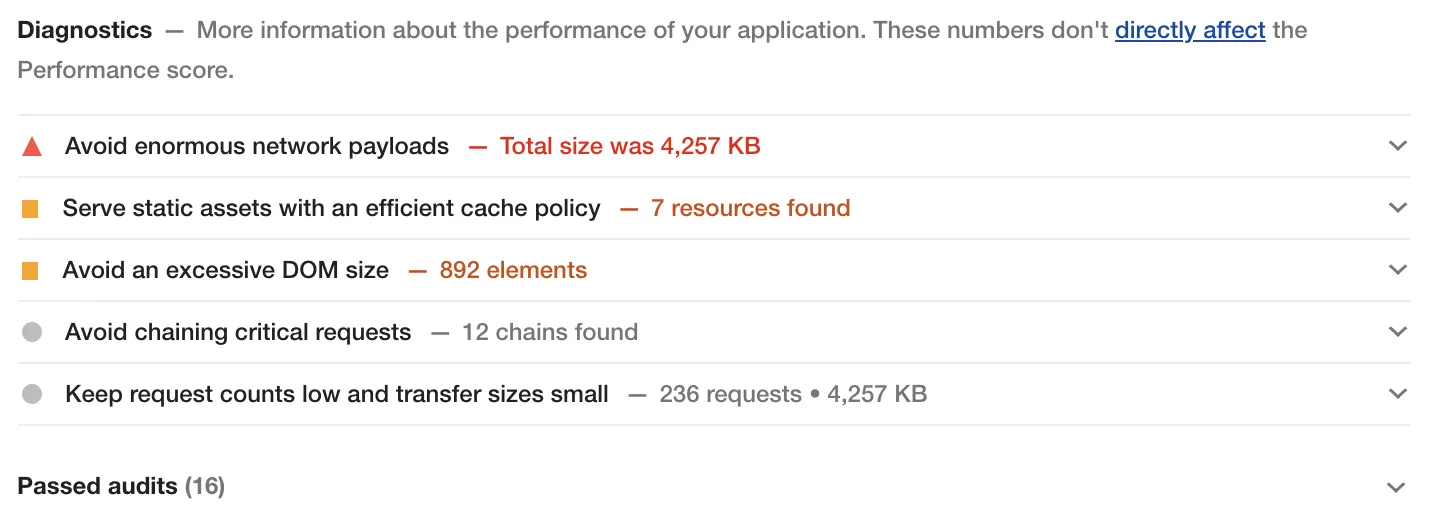Screen dimensions: 1448x516
Task: Click the red triangle warning icon
Action: point(32,147)
